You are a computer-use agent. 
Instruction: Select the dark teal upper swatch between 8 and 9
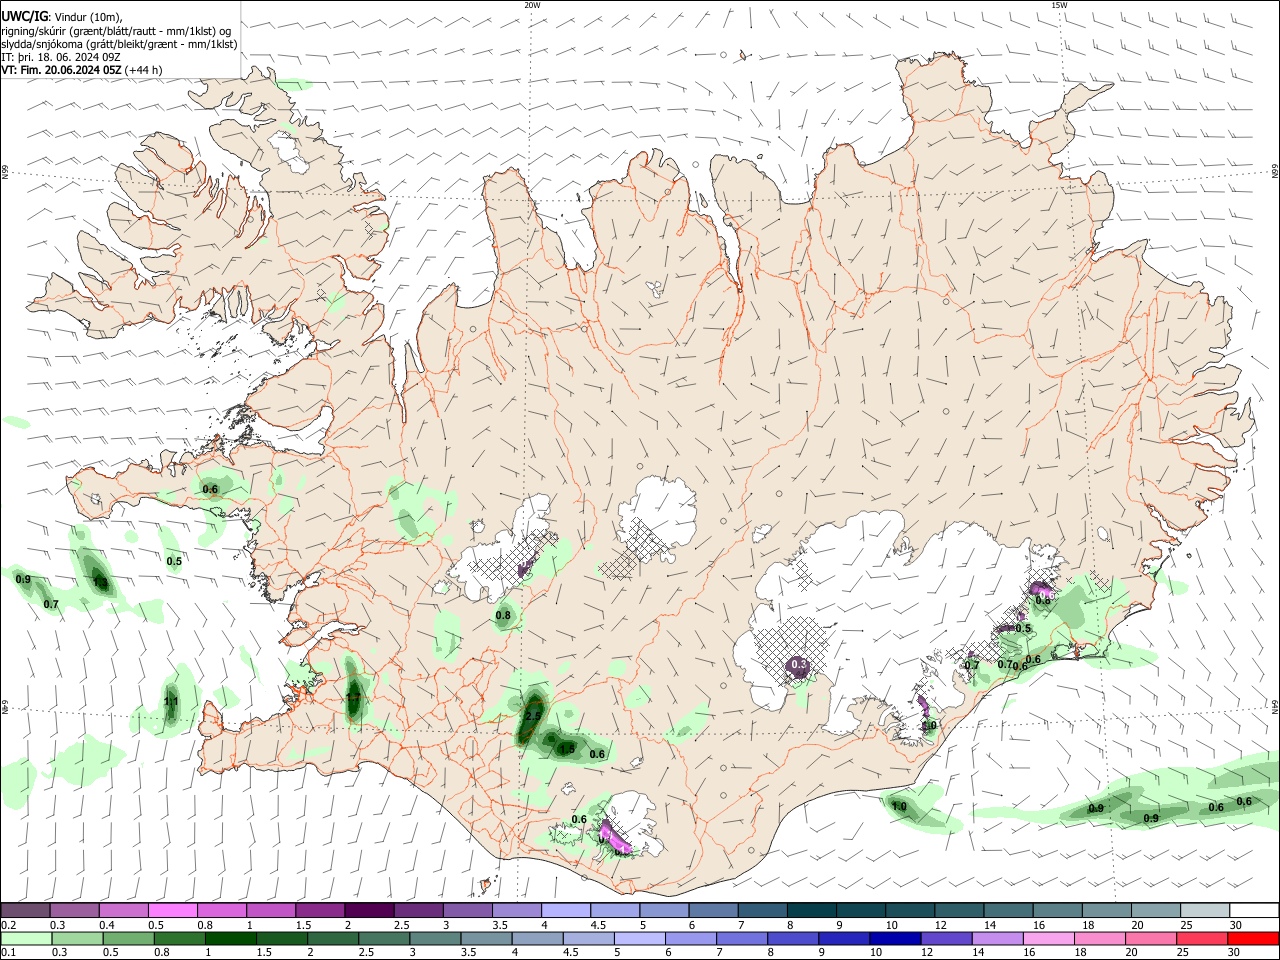click(x=812, y=910)
